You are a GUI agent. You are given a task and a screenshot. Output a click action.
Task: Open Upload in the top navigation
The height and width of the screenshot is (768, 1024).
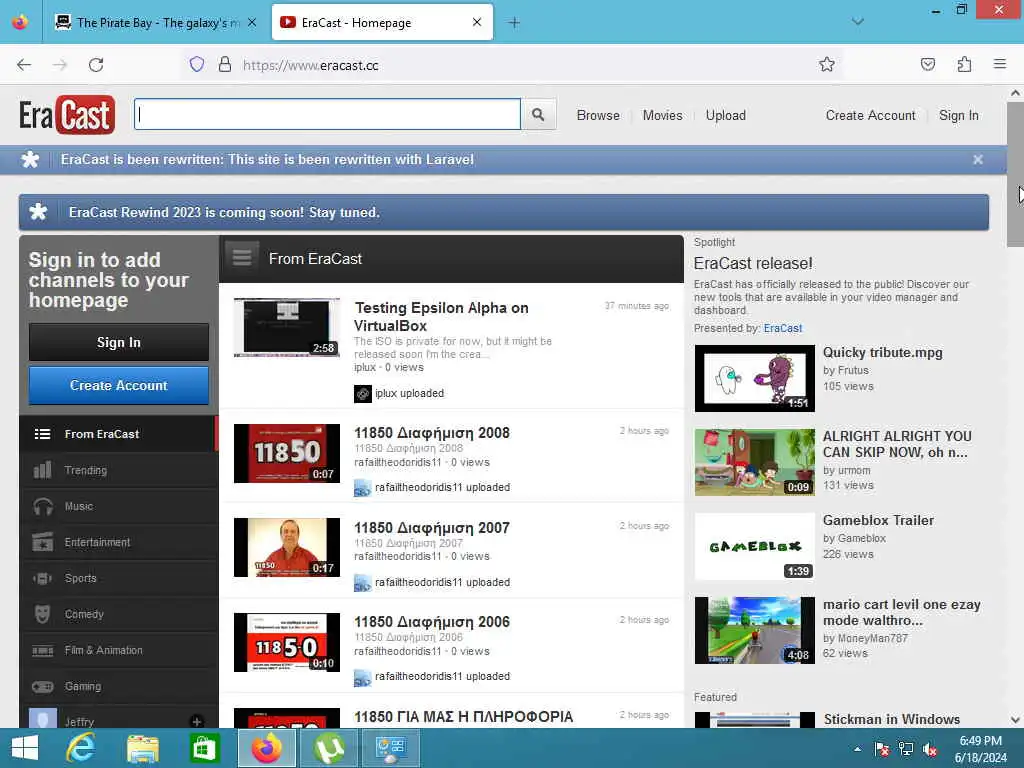point(726,116)
